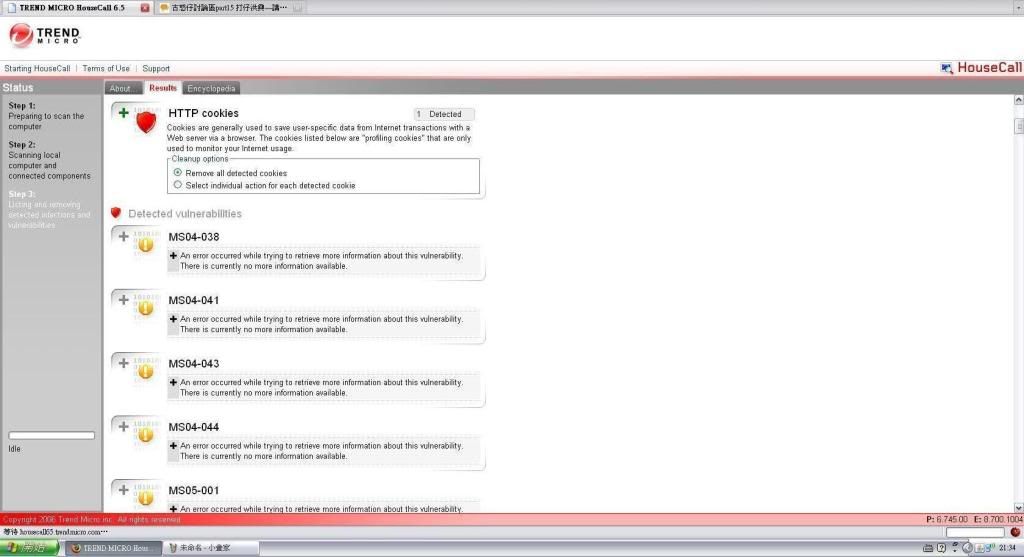Click the yellow warning icon for MS04-043
This screenshot has height=557, width=1024.
tap(145, 371)
